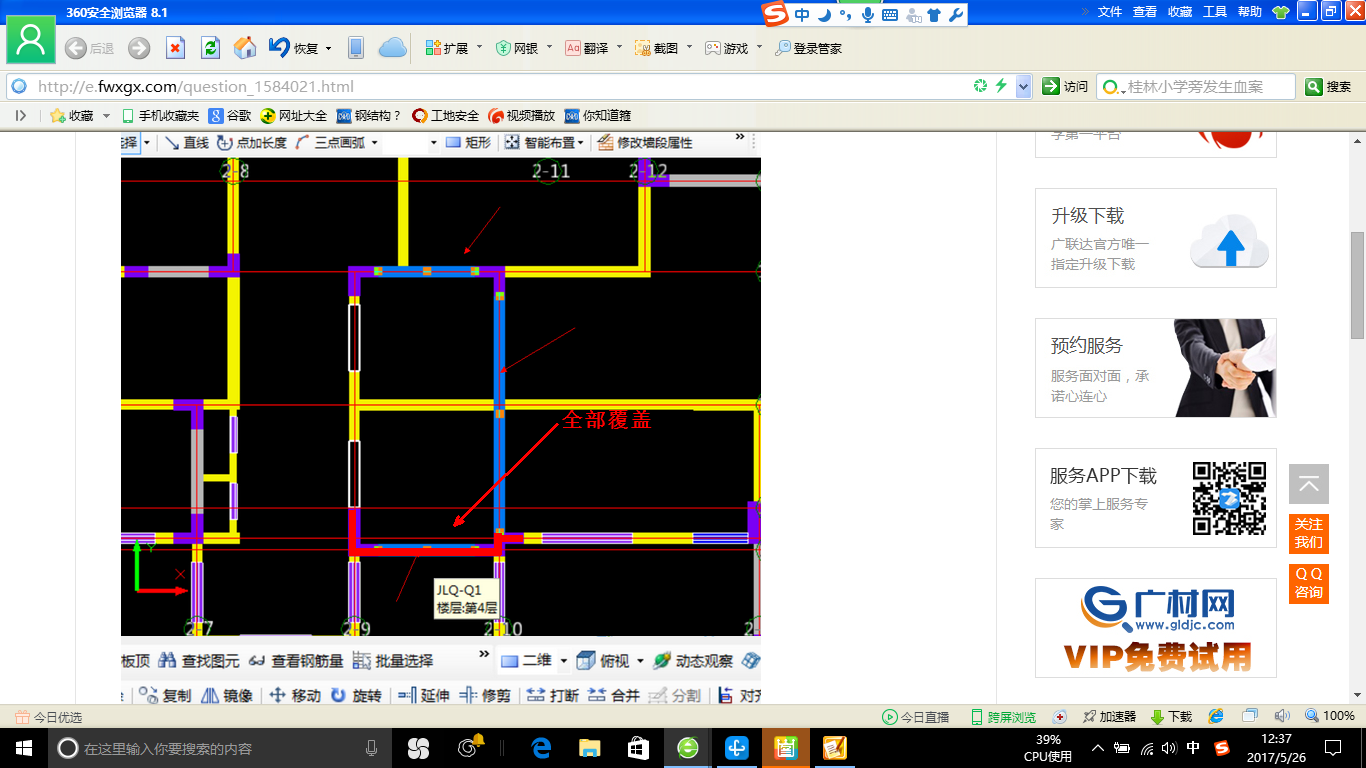This screenshot has height=768, width=1366.
Task: Click the QQ咨询 orange button
Action: (x=1309, y=583)
